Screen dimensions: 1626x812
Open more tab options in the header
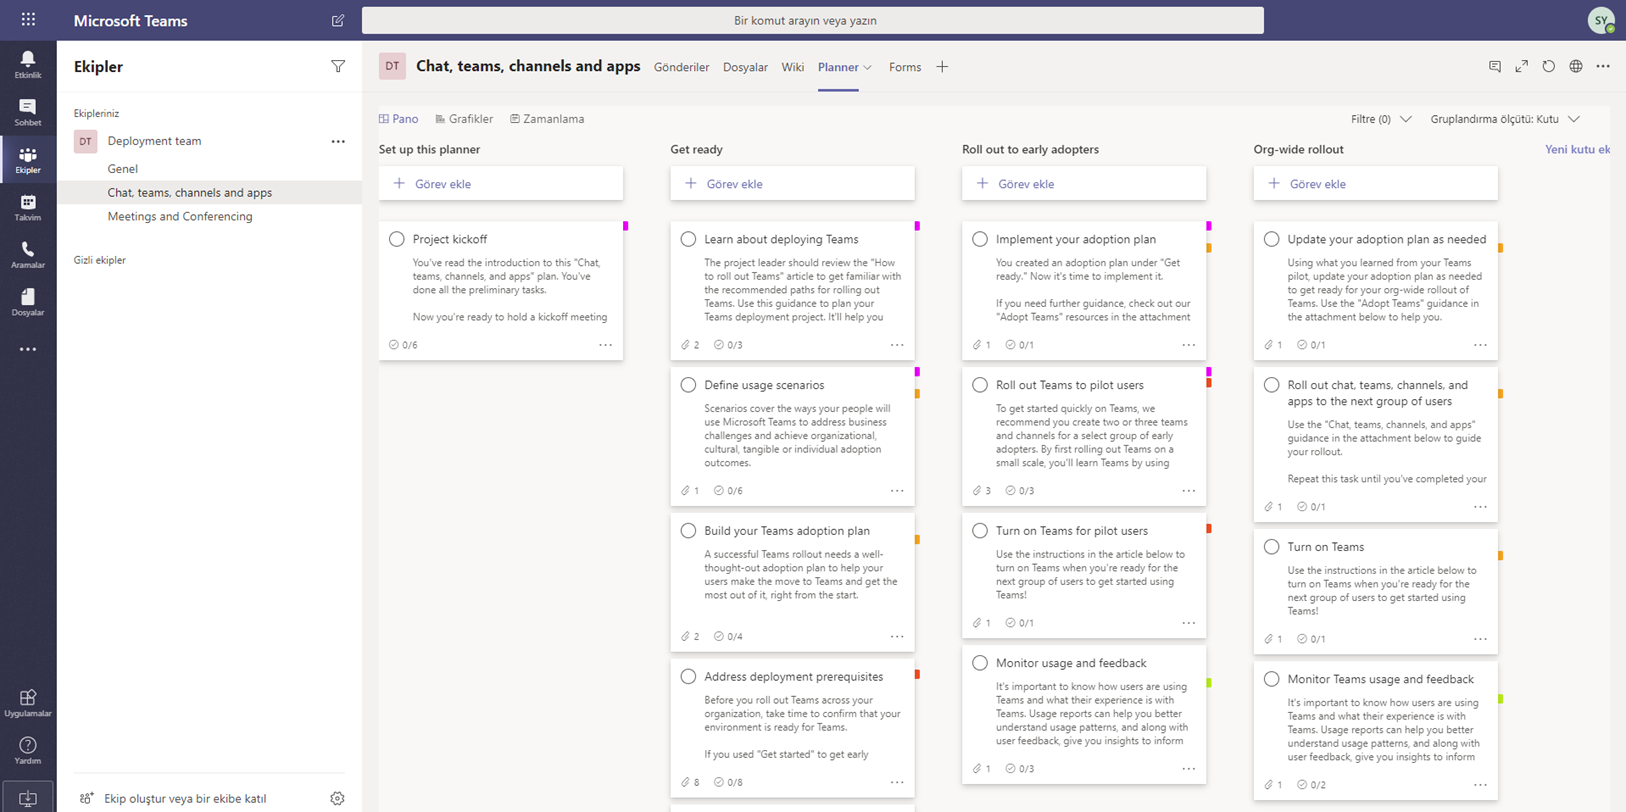1603,67
